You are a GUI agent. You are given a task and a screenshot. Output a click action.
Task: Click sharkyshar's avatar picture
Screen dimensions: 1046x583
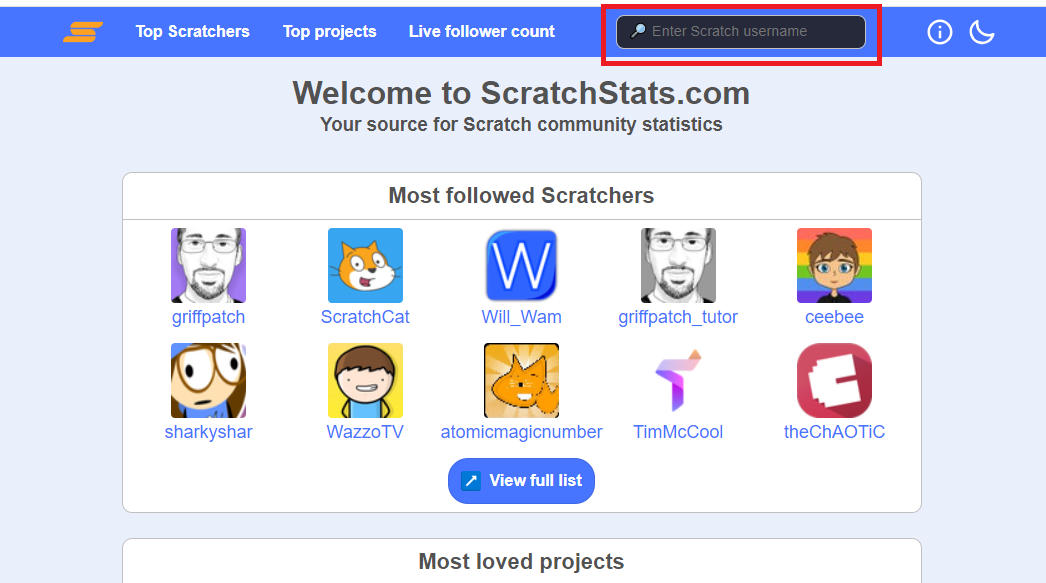(208, 380)
